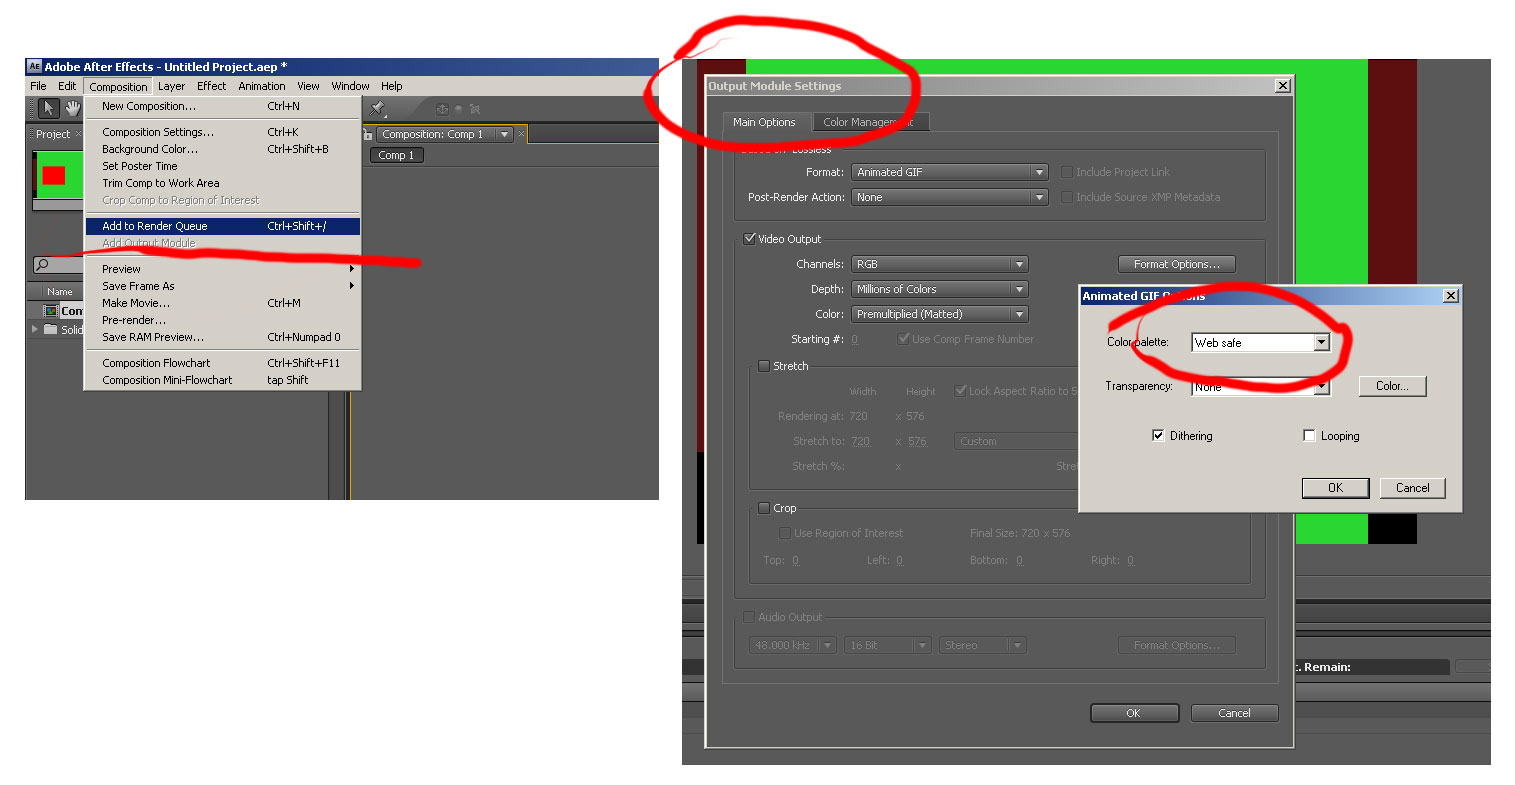
Task: Choose Save Frame As submenu item
Action: (223, 286)
